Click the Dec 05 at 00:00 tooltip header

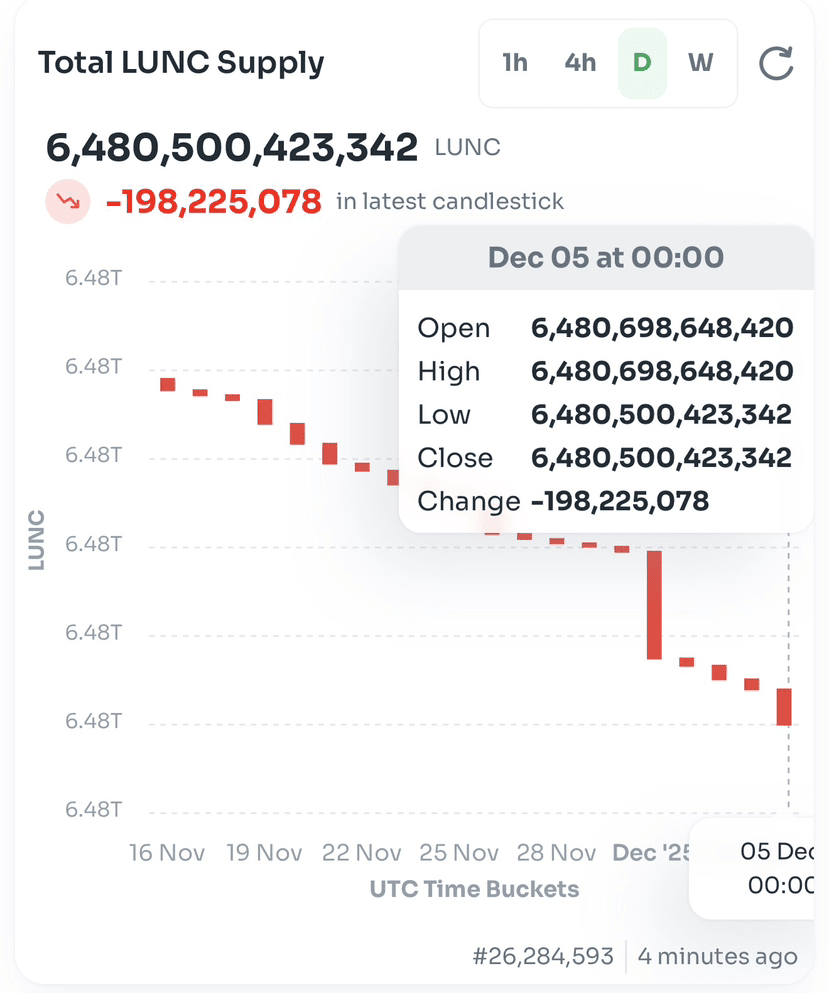click(x=605, y=258)
